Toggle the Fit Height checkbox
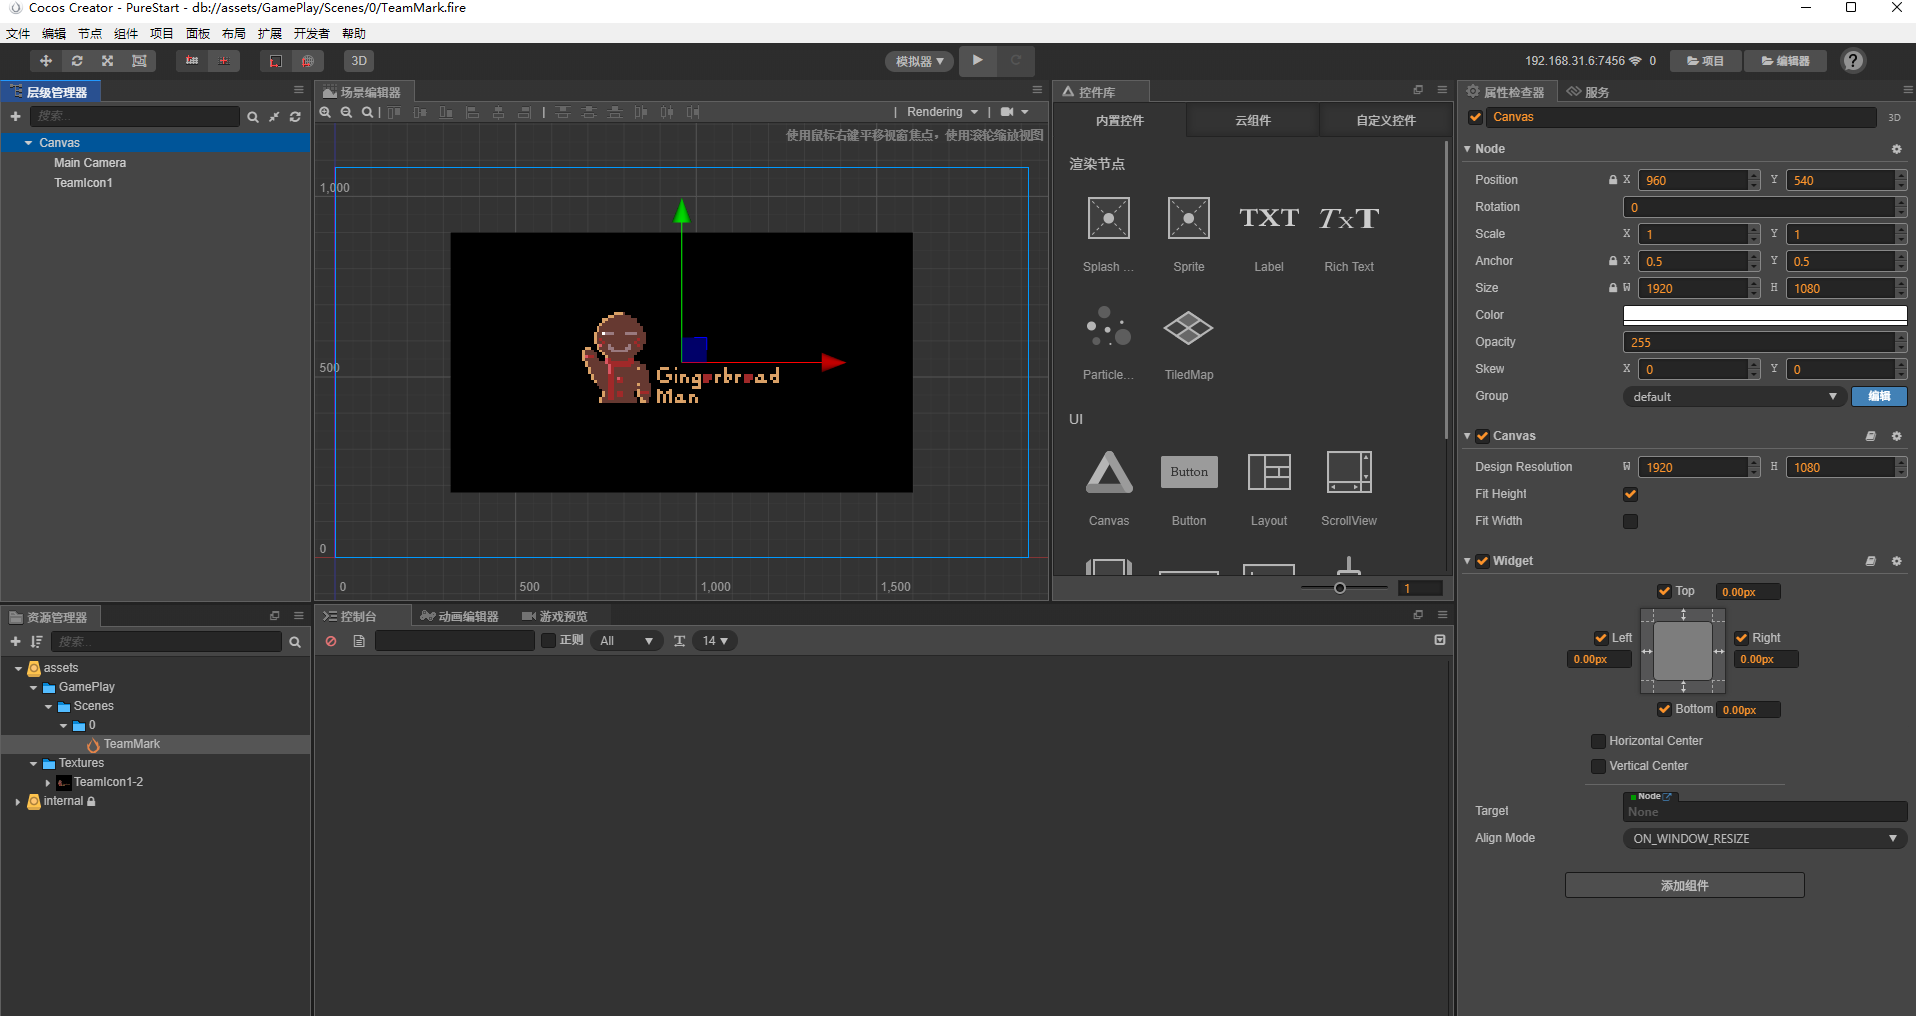 1630,494
